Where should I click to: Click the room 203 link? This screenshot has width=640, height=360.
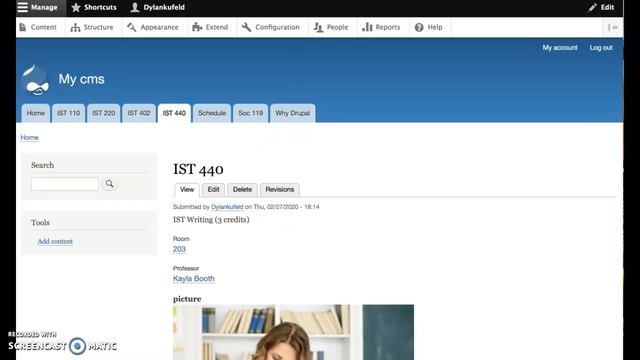(179, 249)
